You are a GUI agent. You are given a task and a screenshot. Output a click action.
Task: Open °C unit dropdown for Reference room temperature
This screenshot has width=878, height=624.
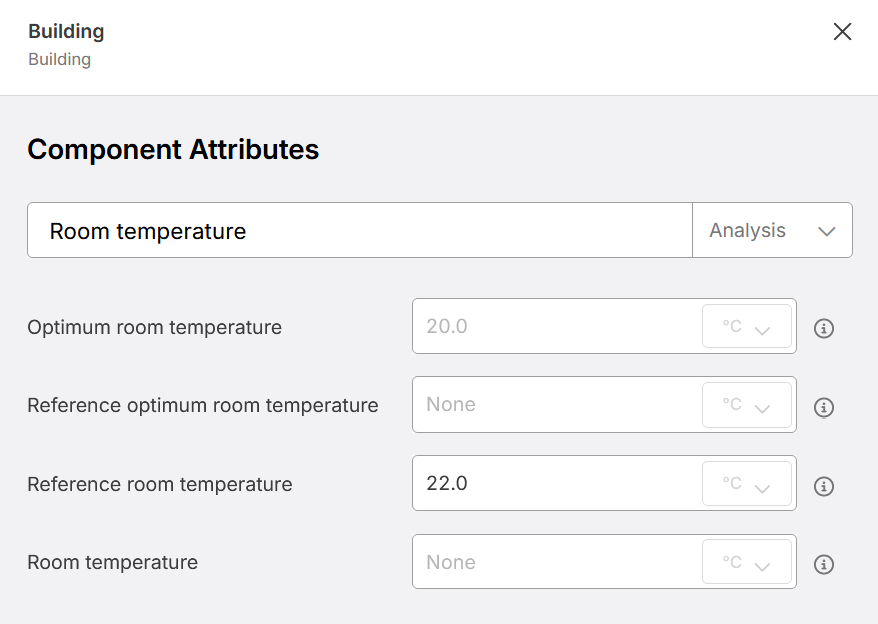tap(746, 483)
